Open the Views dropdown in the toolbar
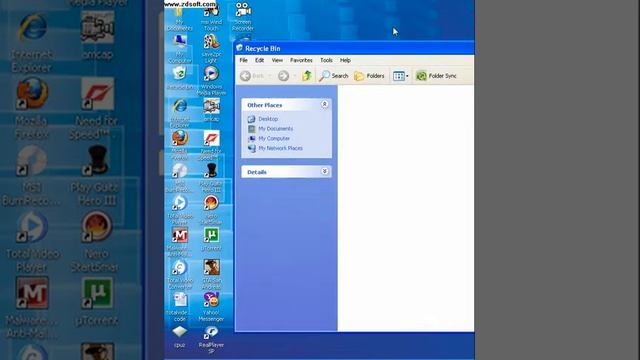The width and height of the screenshot is (640, 360). (x=400, y=76)
